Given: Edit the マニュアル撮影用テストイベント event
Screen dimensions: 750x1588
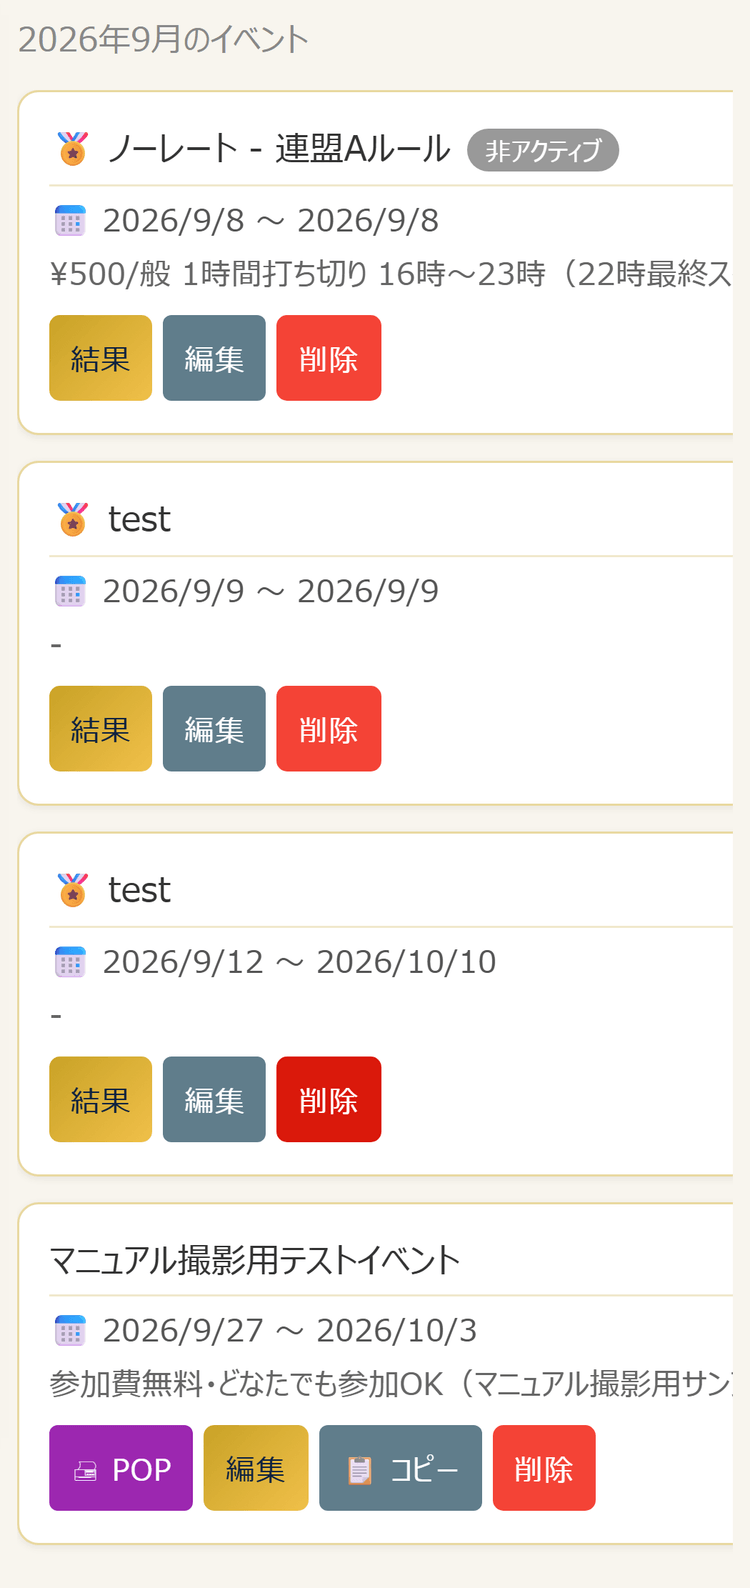Looking at the screenshot, I should [x=256, y=1468].
